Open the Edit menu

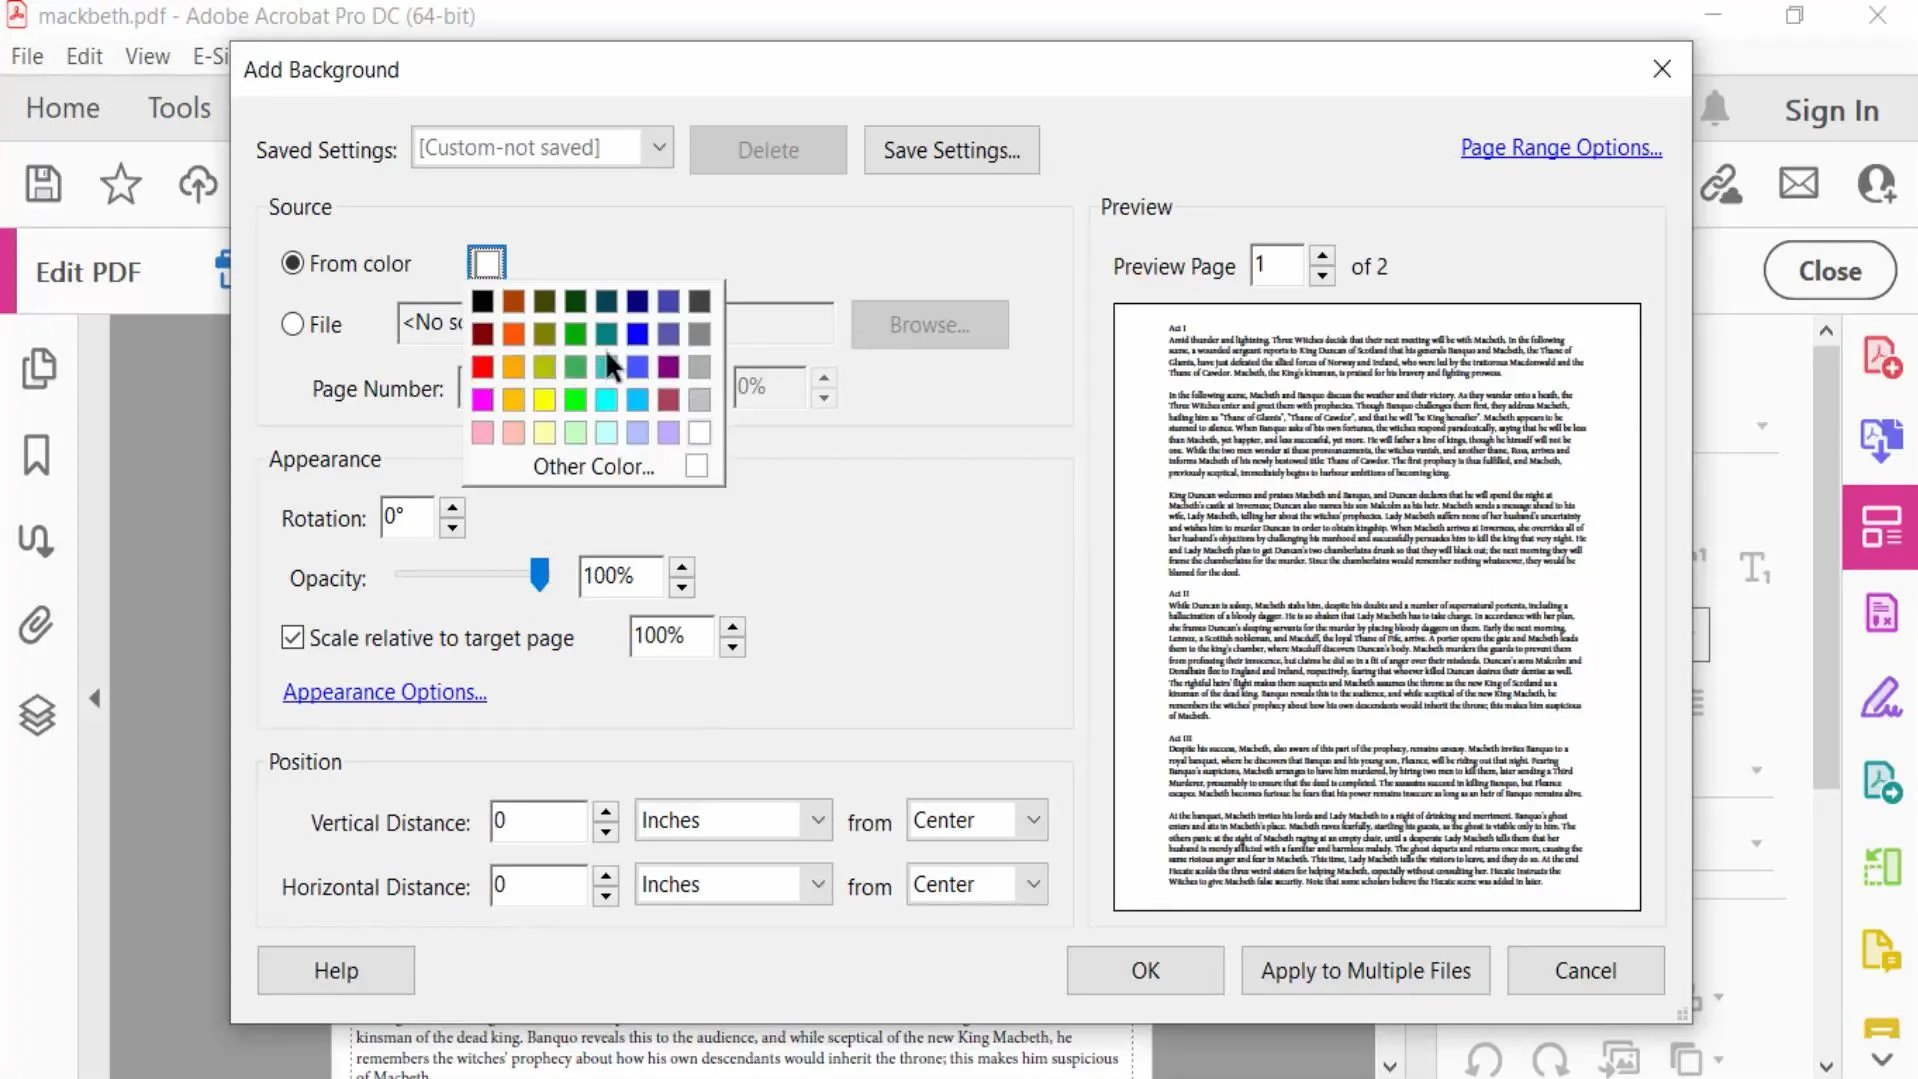coord(84,56)
